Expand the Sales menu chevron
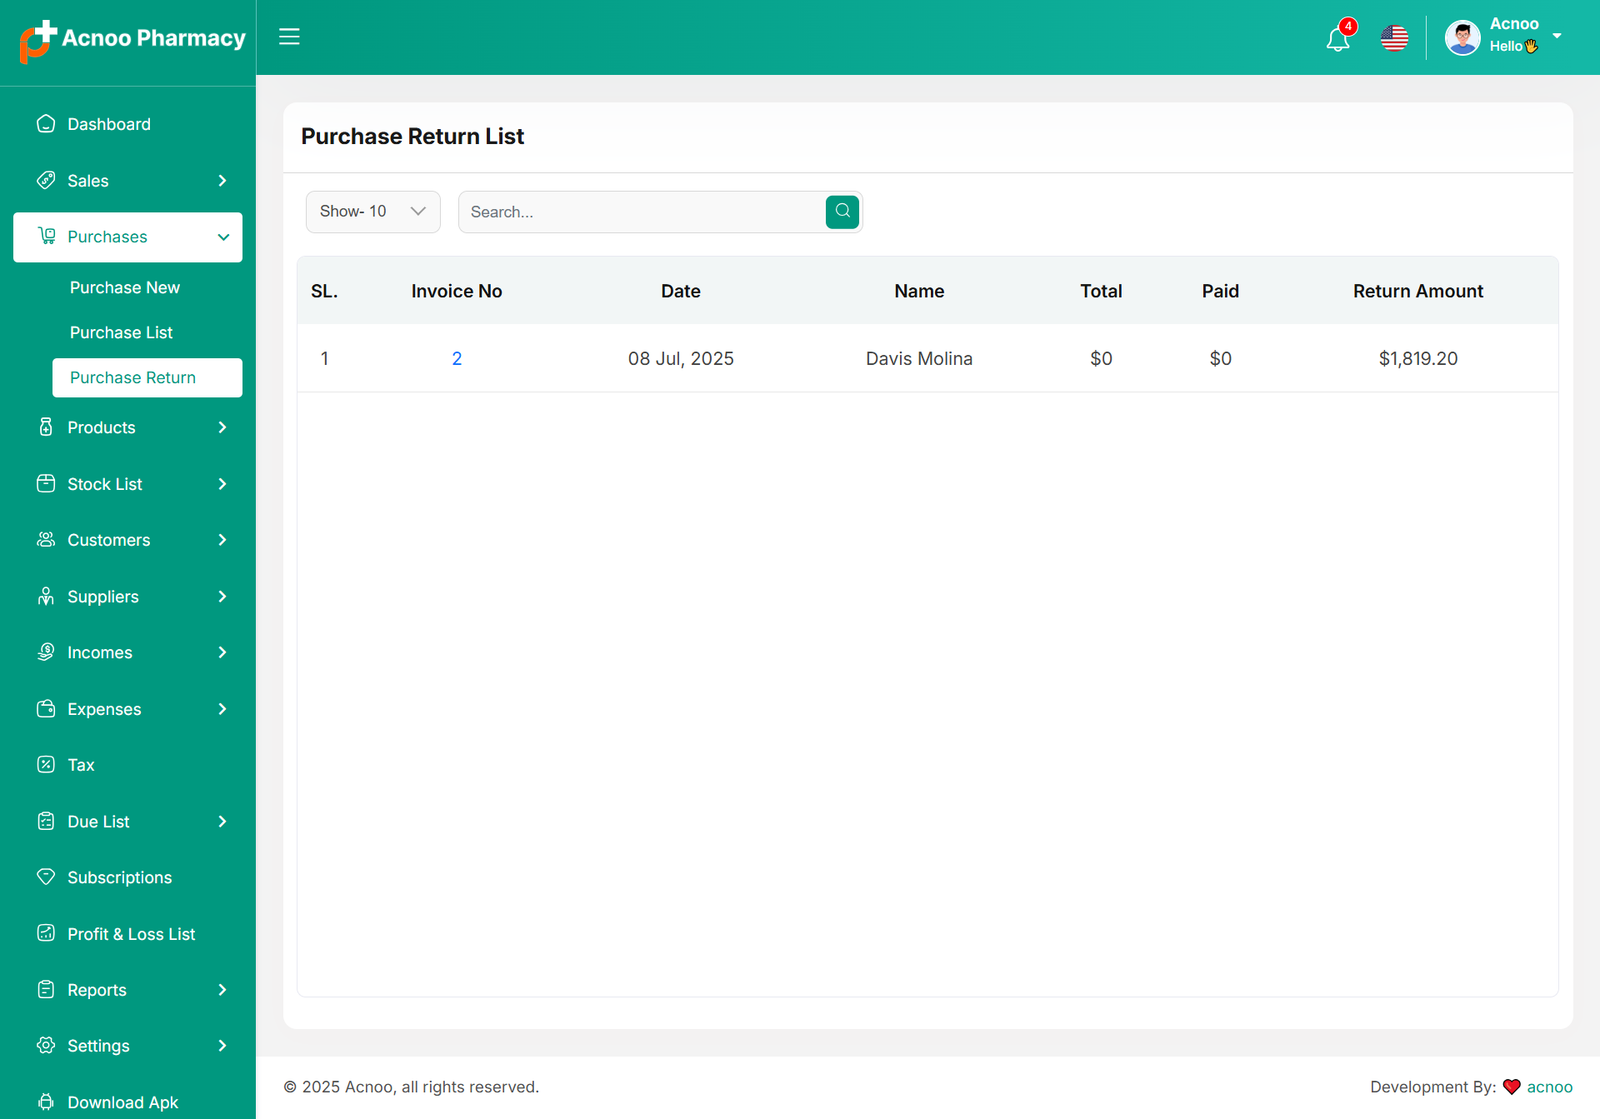 click(x=222, y=181)
